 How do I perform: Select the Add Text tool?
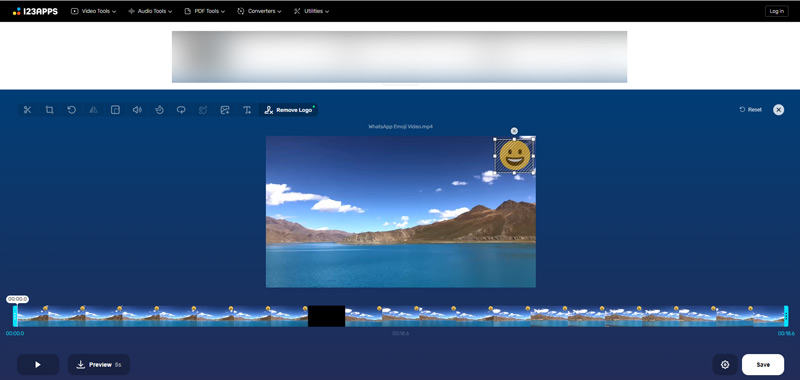(247, 110)
